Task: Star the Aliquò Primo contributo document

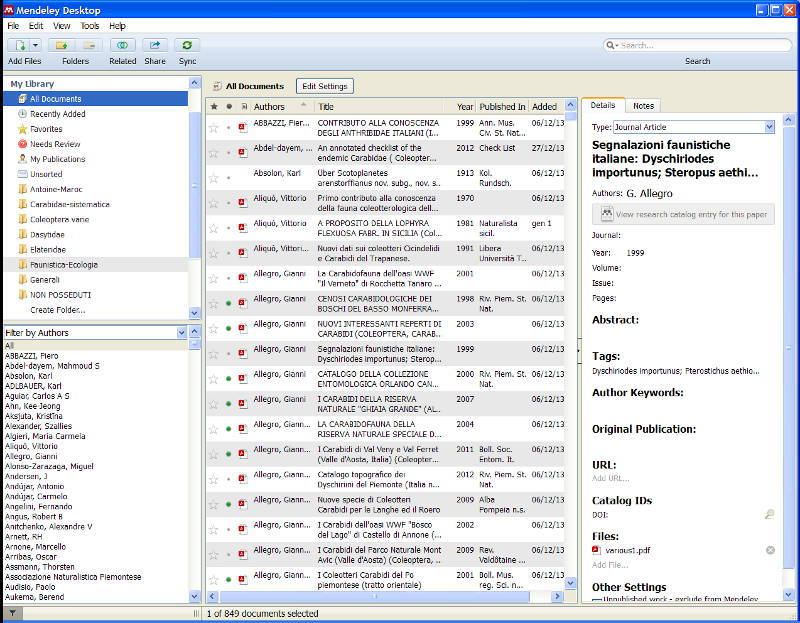Action: click(x=213, y=204)
